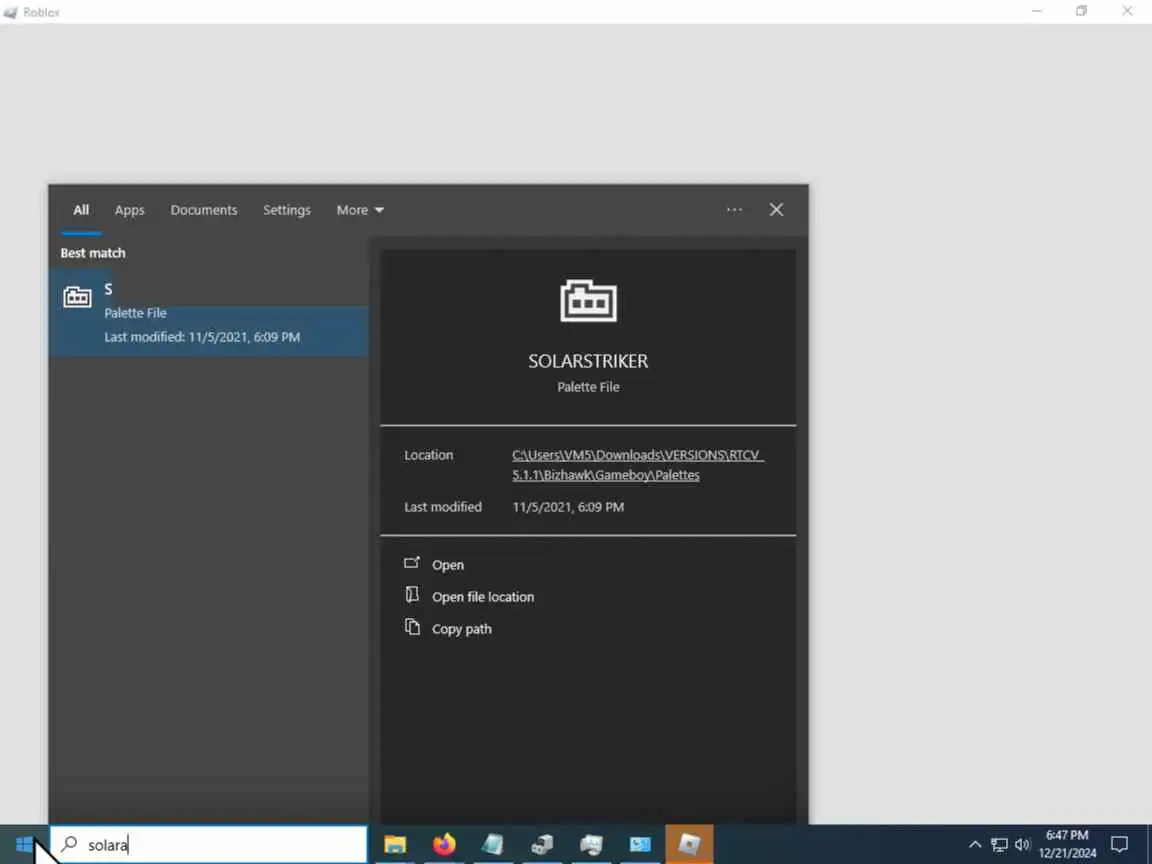Open the clock showing 6:47 PM
Viewport: 1152px width, 864px height.
(x=1068, y=845)
